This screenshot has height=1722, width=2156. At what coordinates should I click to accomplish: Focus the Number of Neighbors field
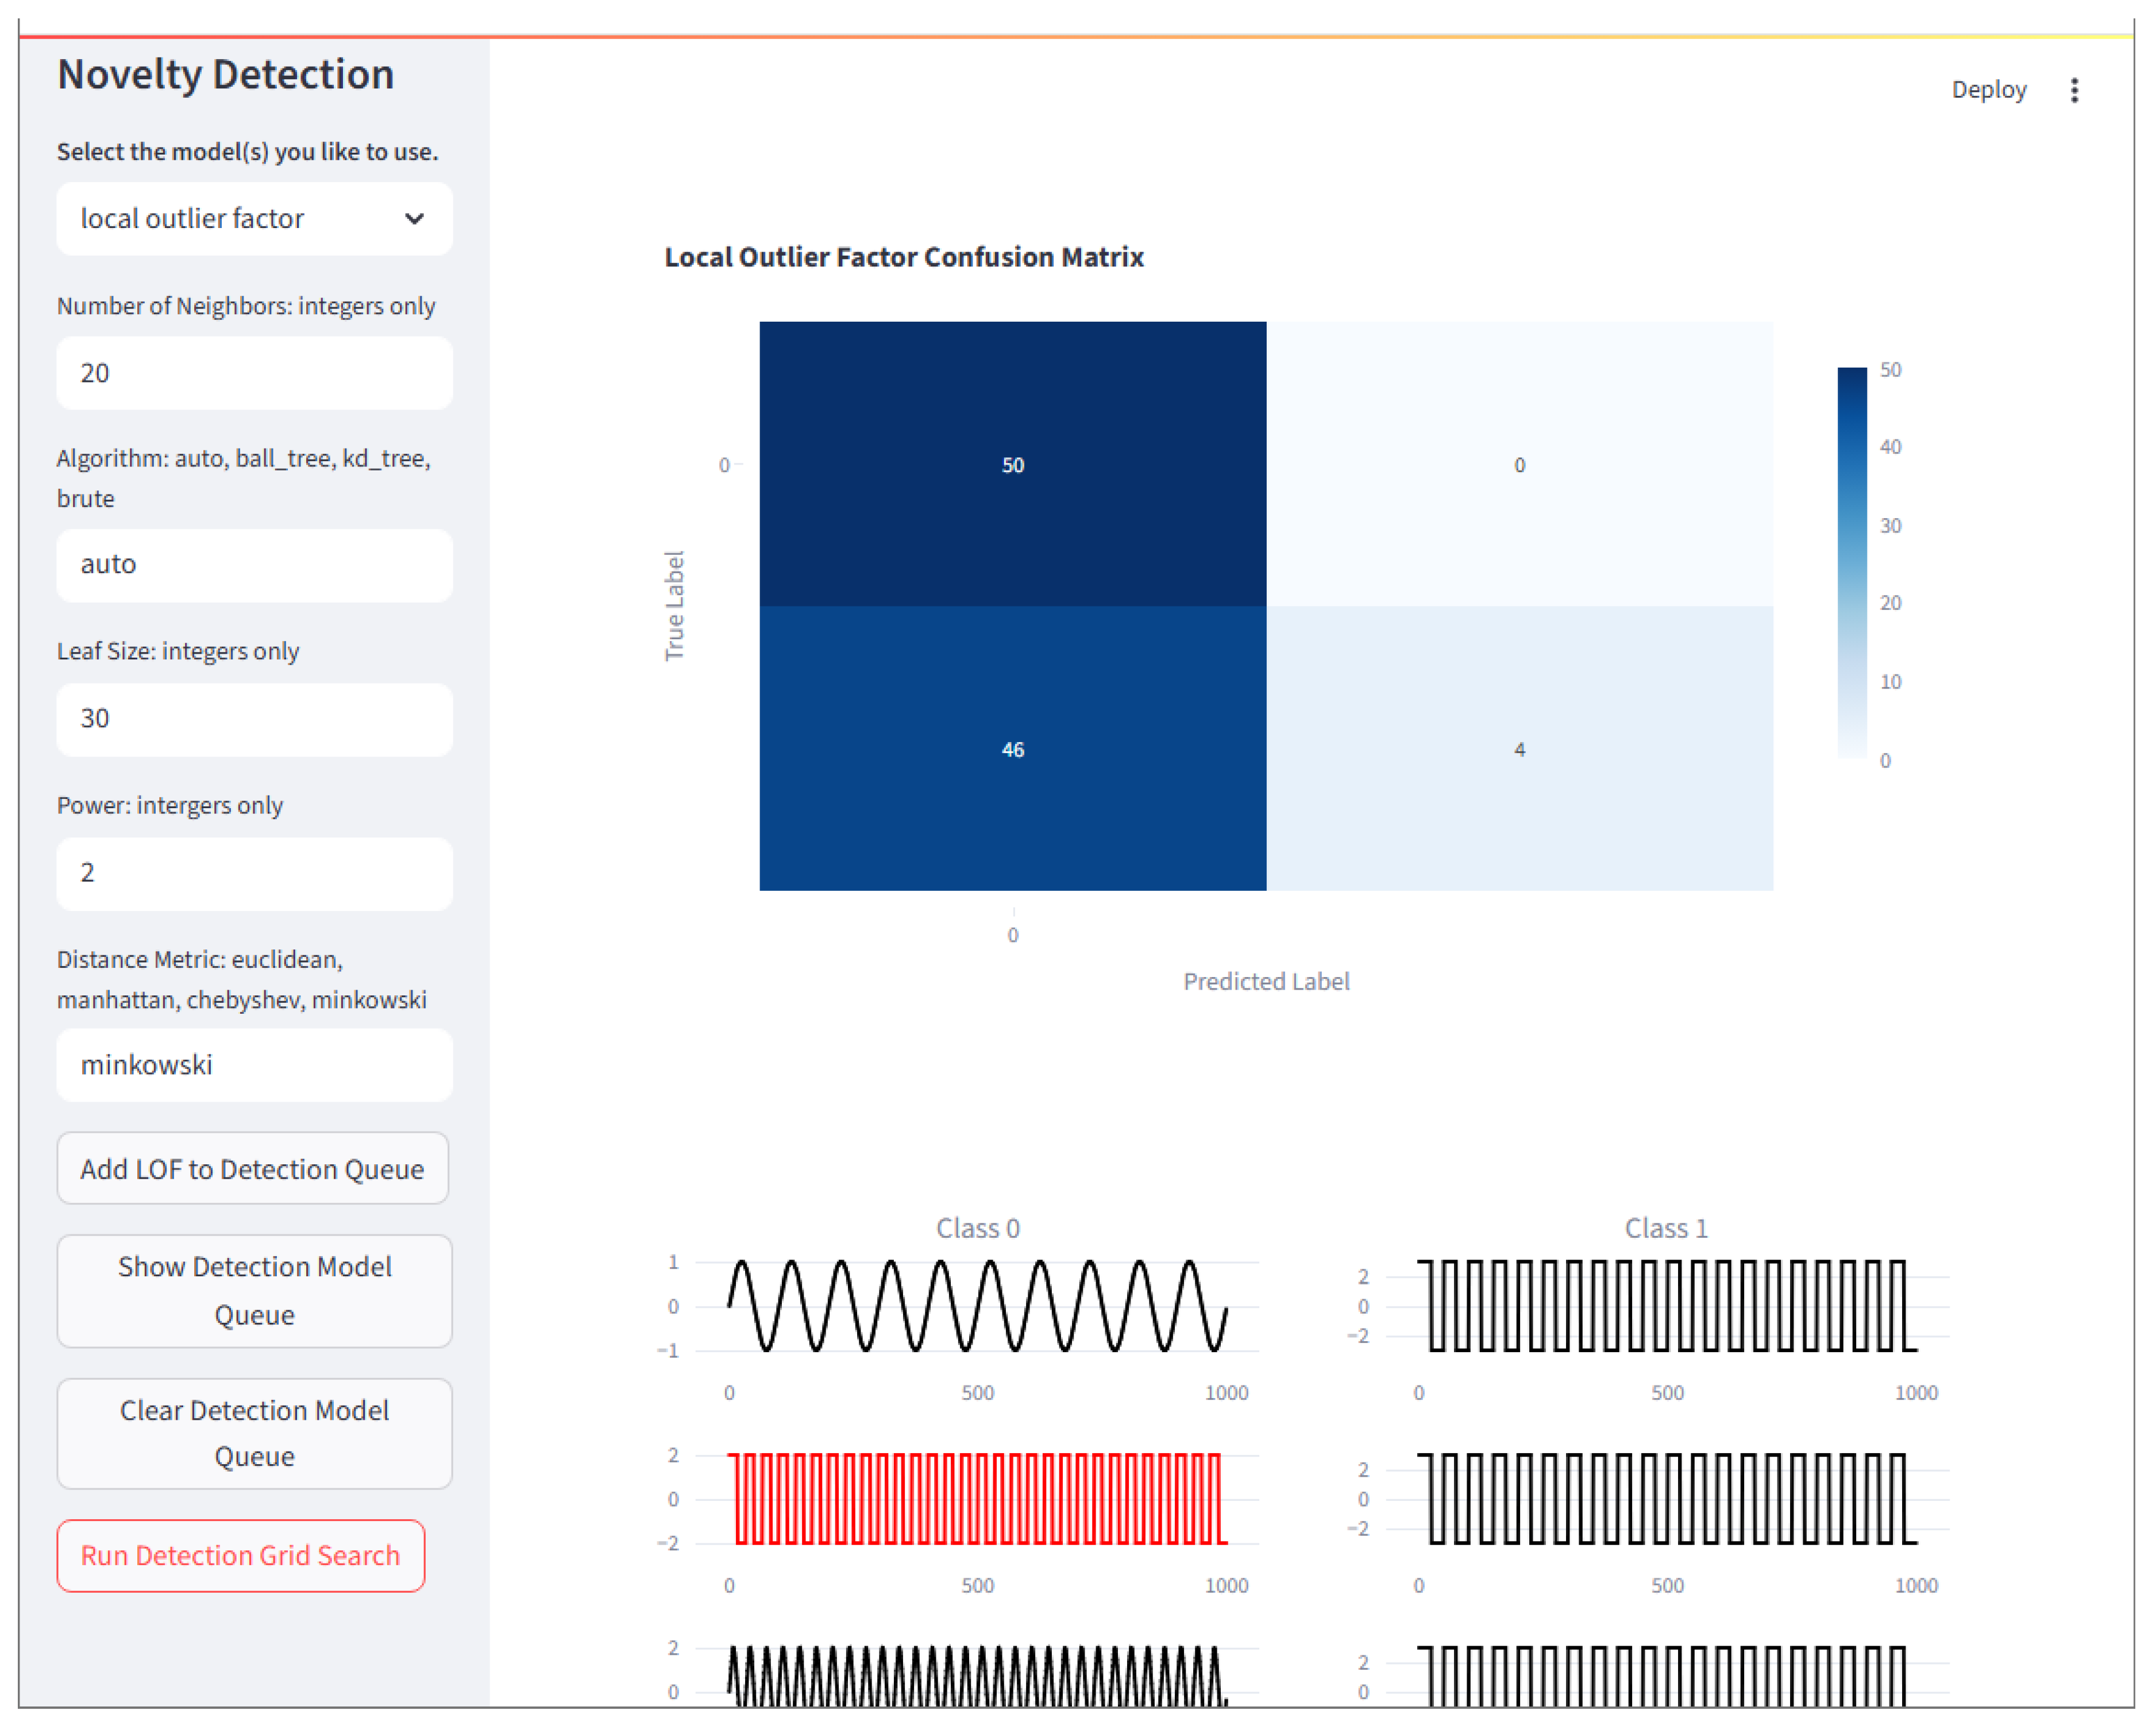point(254,373)
